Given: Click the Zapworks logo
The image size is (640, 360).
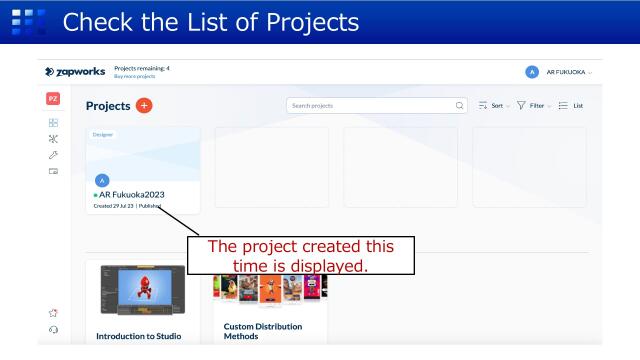Looking at the screenshot, I should [x=75, y=72].
